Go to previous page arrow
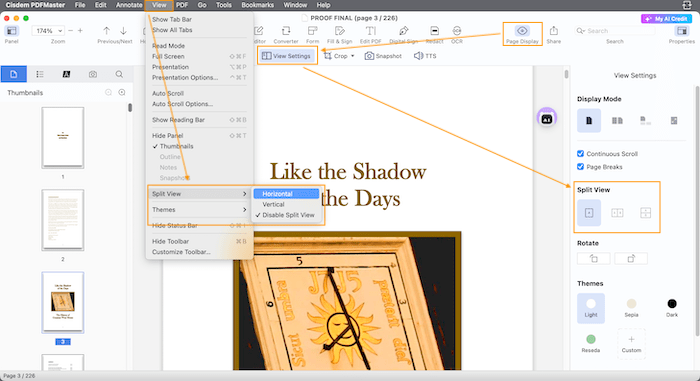 tap(106, 31)
